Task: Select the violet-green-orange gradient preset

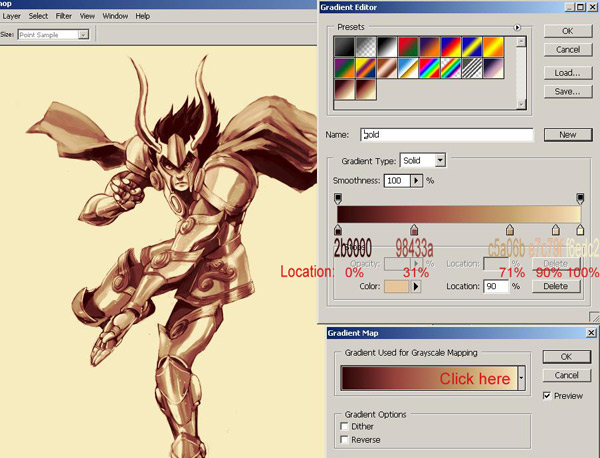Action: (x=344, y=68)
